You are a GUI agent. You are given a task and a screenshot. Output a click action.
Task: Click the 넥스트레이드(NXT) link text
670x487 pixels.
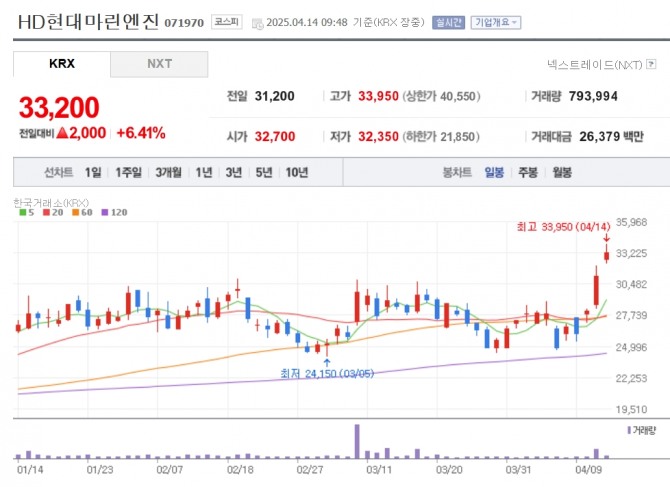point(595,65)
